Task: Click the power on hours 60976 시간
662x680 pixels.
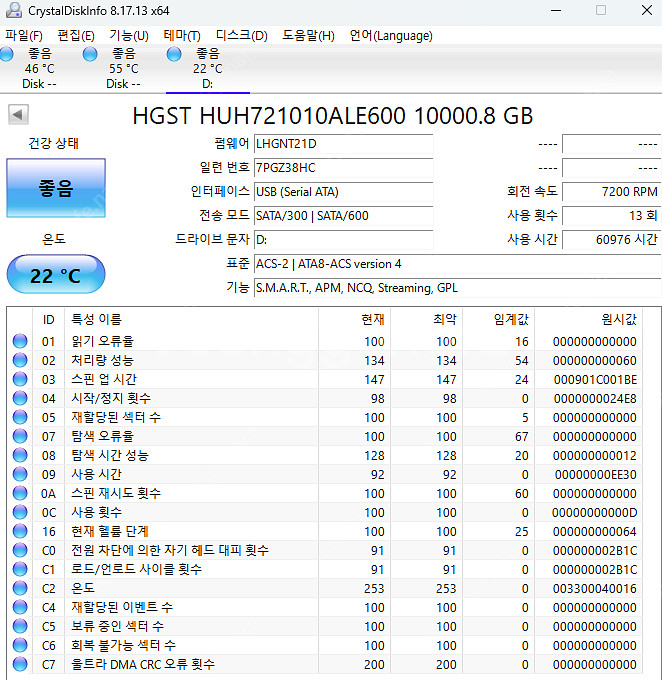Action: click(x=612, y=239)
